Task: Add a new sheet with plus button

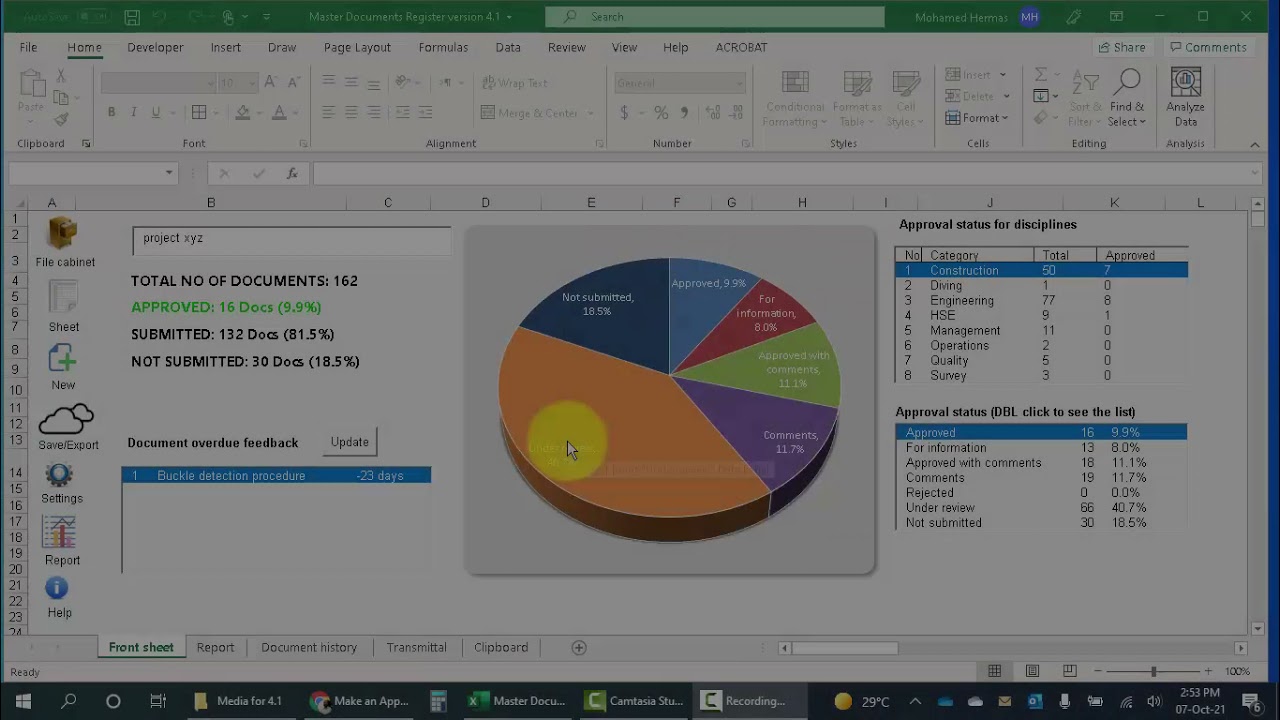Action: click(x=578, y=648)
